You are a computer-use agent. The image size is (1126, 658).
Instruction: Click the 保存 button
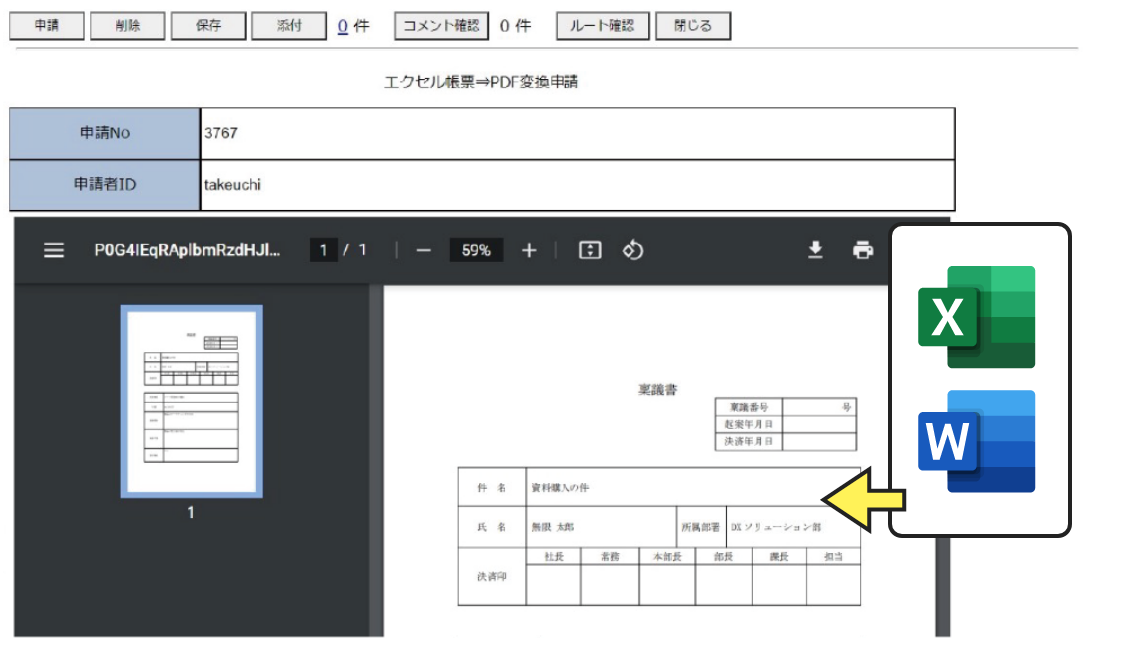pyautogui.click(x=208, y=26)
